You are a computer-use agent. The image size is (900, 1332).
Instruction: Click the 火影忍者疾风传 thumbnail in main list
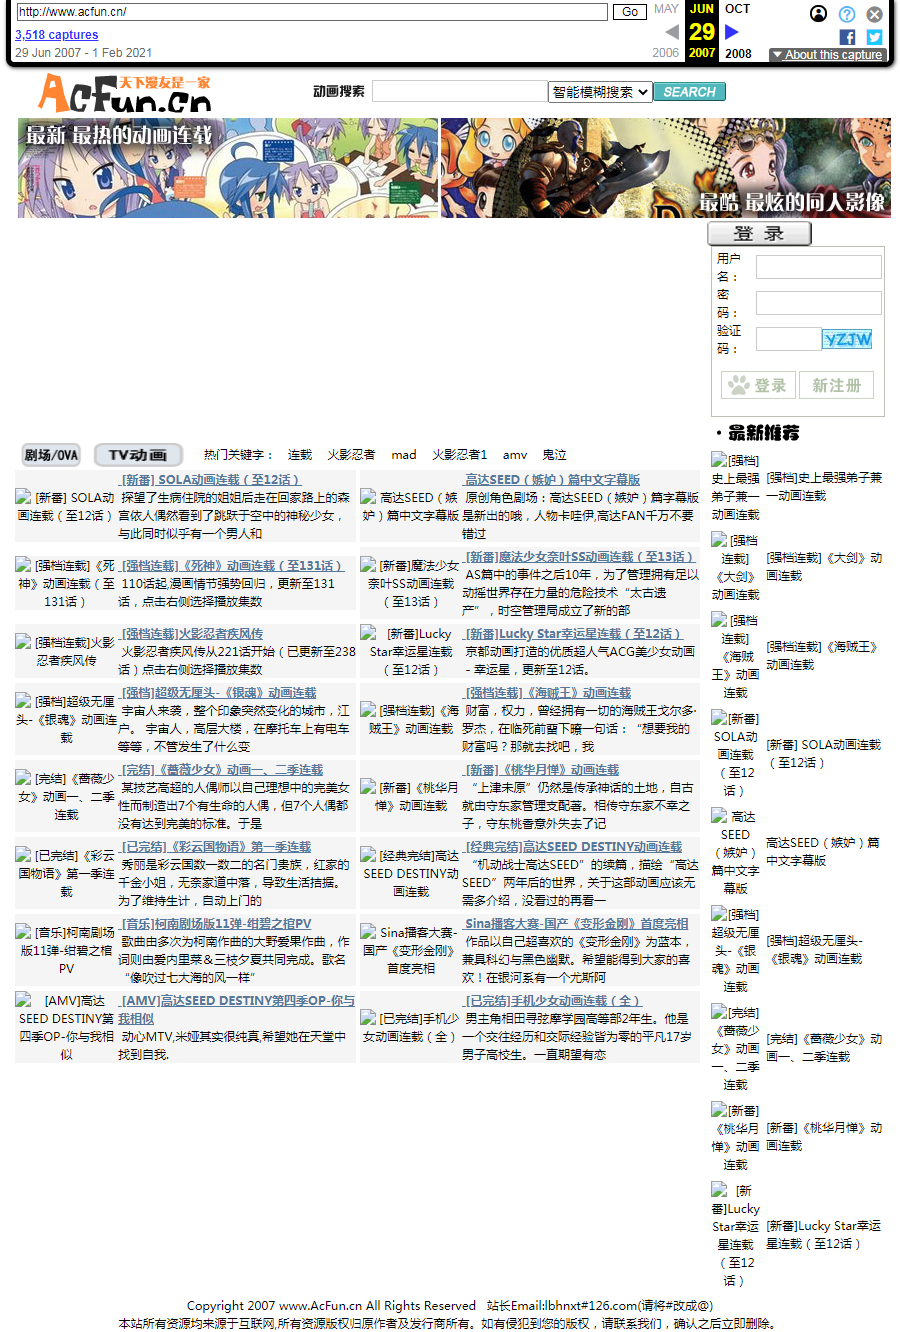(66, 651)
